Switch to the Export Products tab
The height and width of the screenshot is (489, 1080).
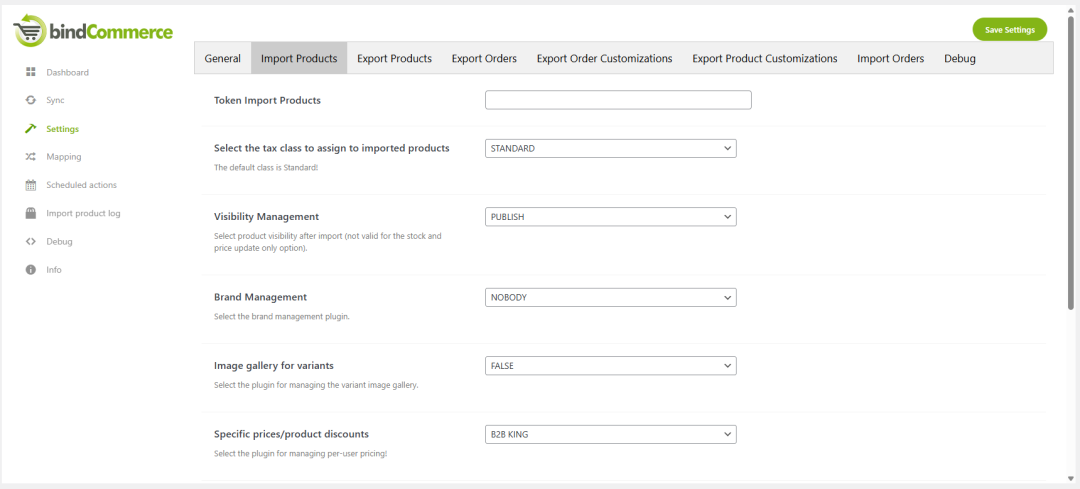pos(395,59)
